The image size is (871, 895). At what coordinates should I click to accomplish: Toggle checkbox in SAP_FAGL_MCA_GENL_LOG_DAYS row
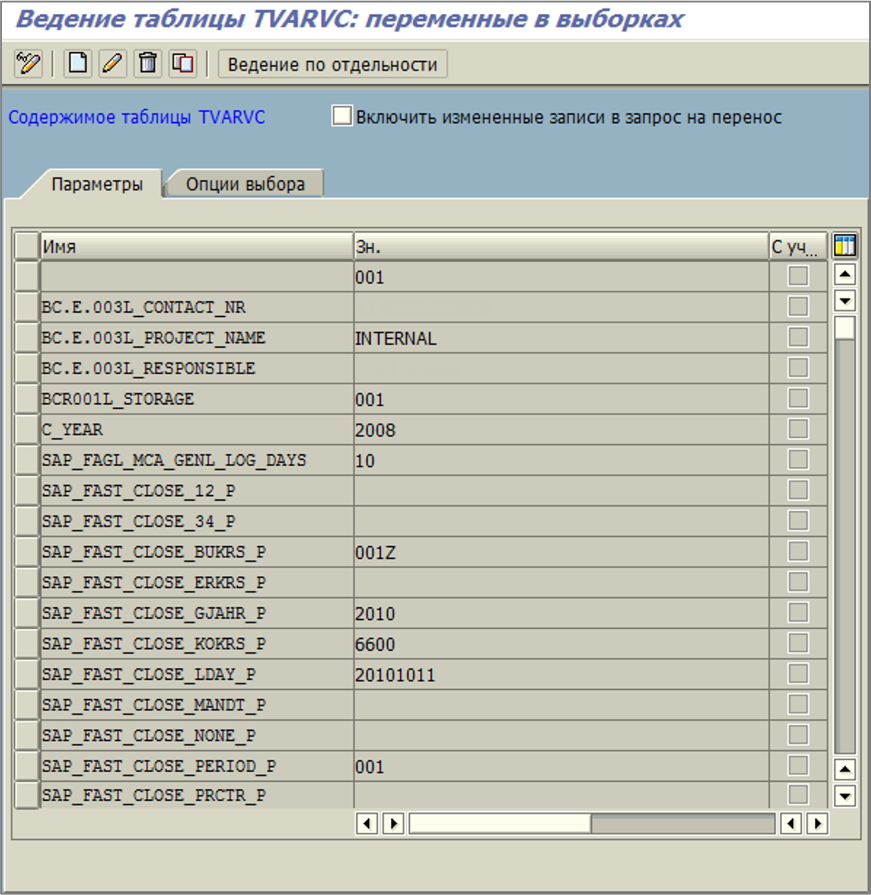coord(798,459)
